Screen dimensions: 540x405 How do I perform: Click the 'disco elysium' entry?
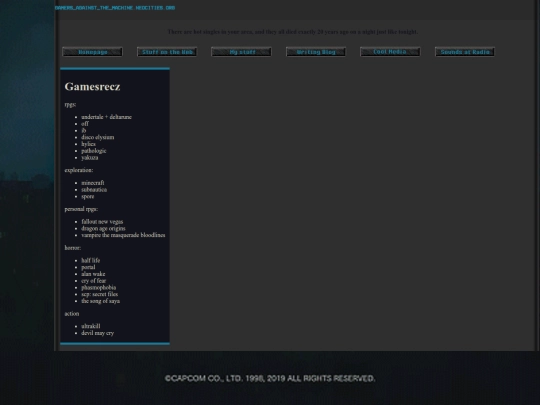[x=97, y=137]
